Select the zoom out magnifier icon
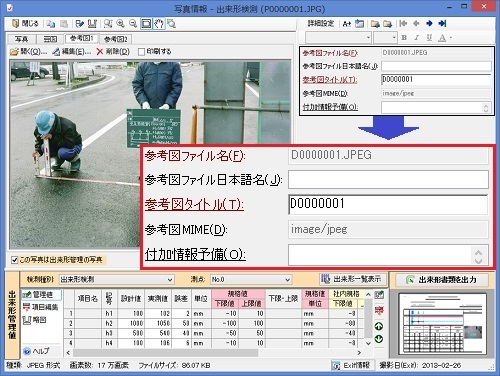500x376 pixels. (x=133, y=24)
